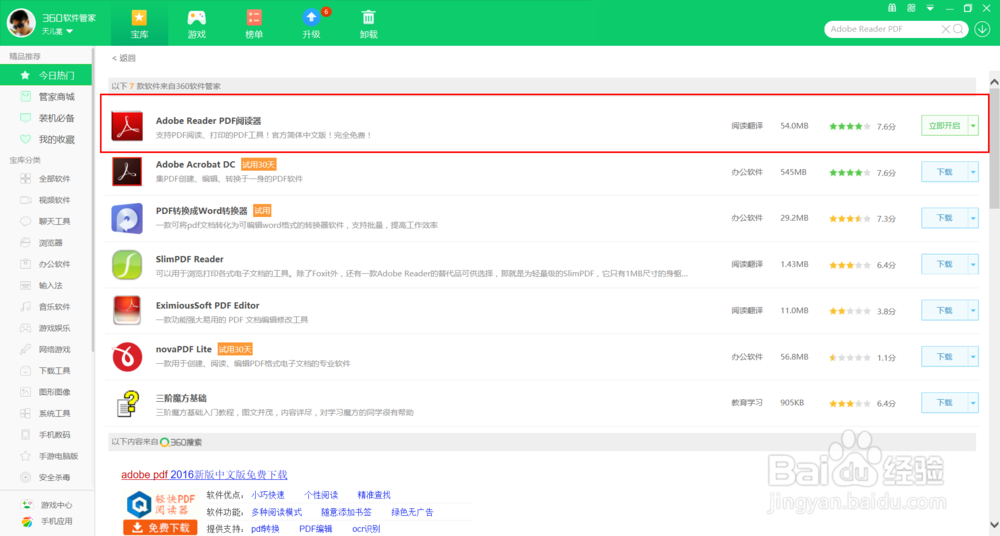The image size is (1000, 536).
Task: Expand download options for EximiousSoft PDF Editor
Action: [x=973, y=311]
